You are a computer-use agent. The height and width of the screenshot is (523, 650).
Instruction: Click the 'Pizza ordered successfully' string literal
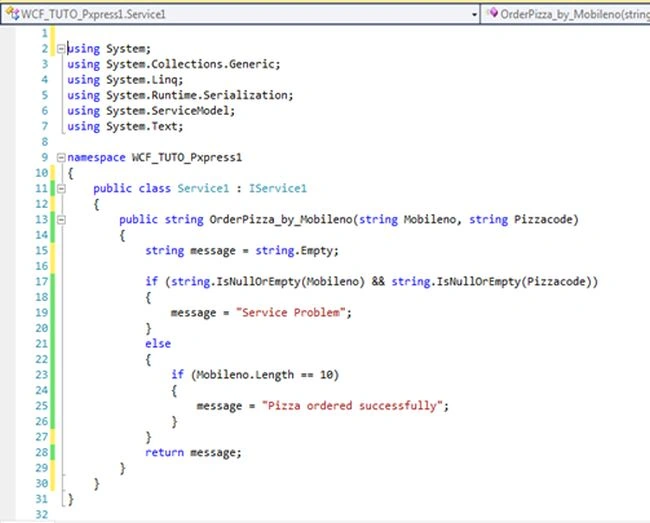point(352,406)
